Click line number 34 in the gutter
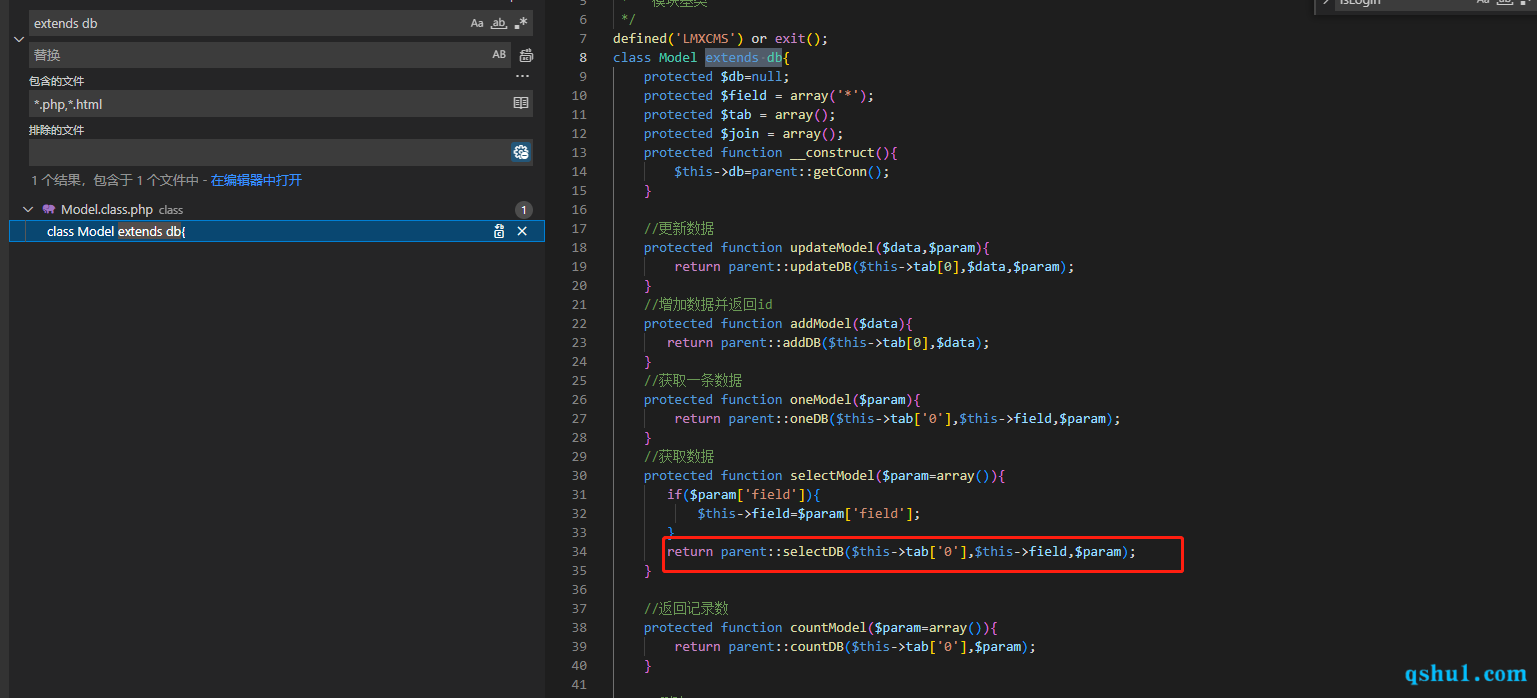 point(579,552)
